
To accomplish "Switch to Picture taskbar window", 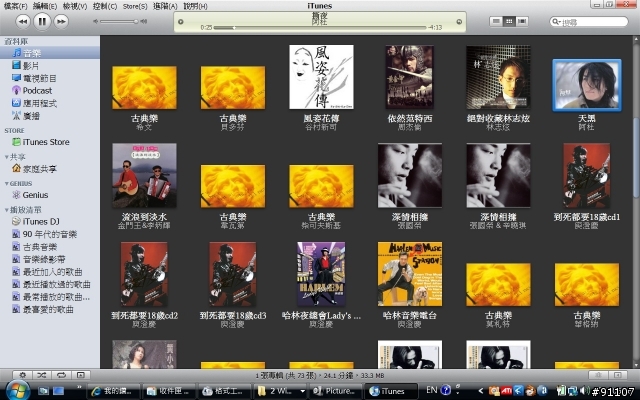I will click(x=336, y=391).
